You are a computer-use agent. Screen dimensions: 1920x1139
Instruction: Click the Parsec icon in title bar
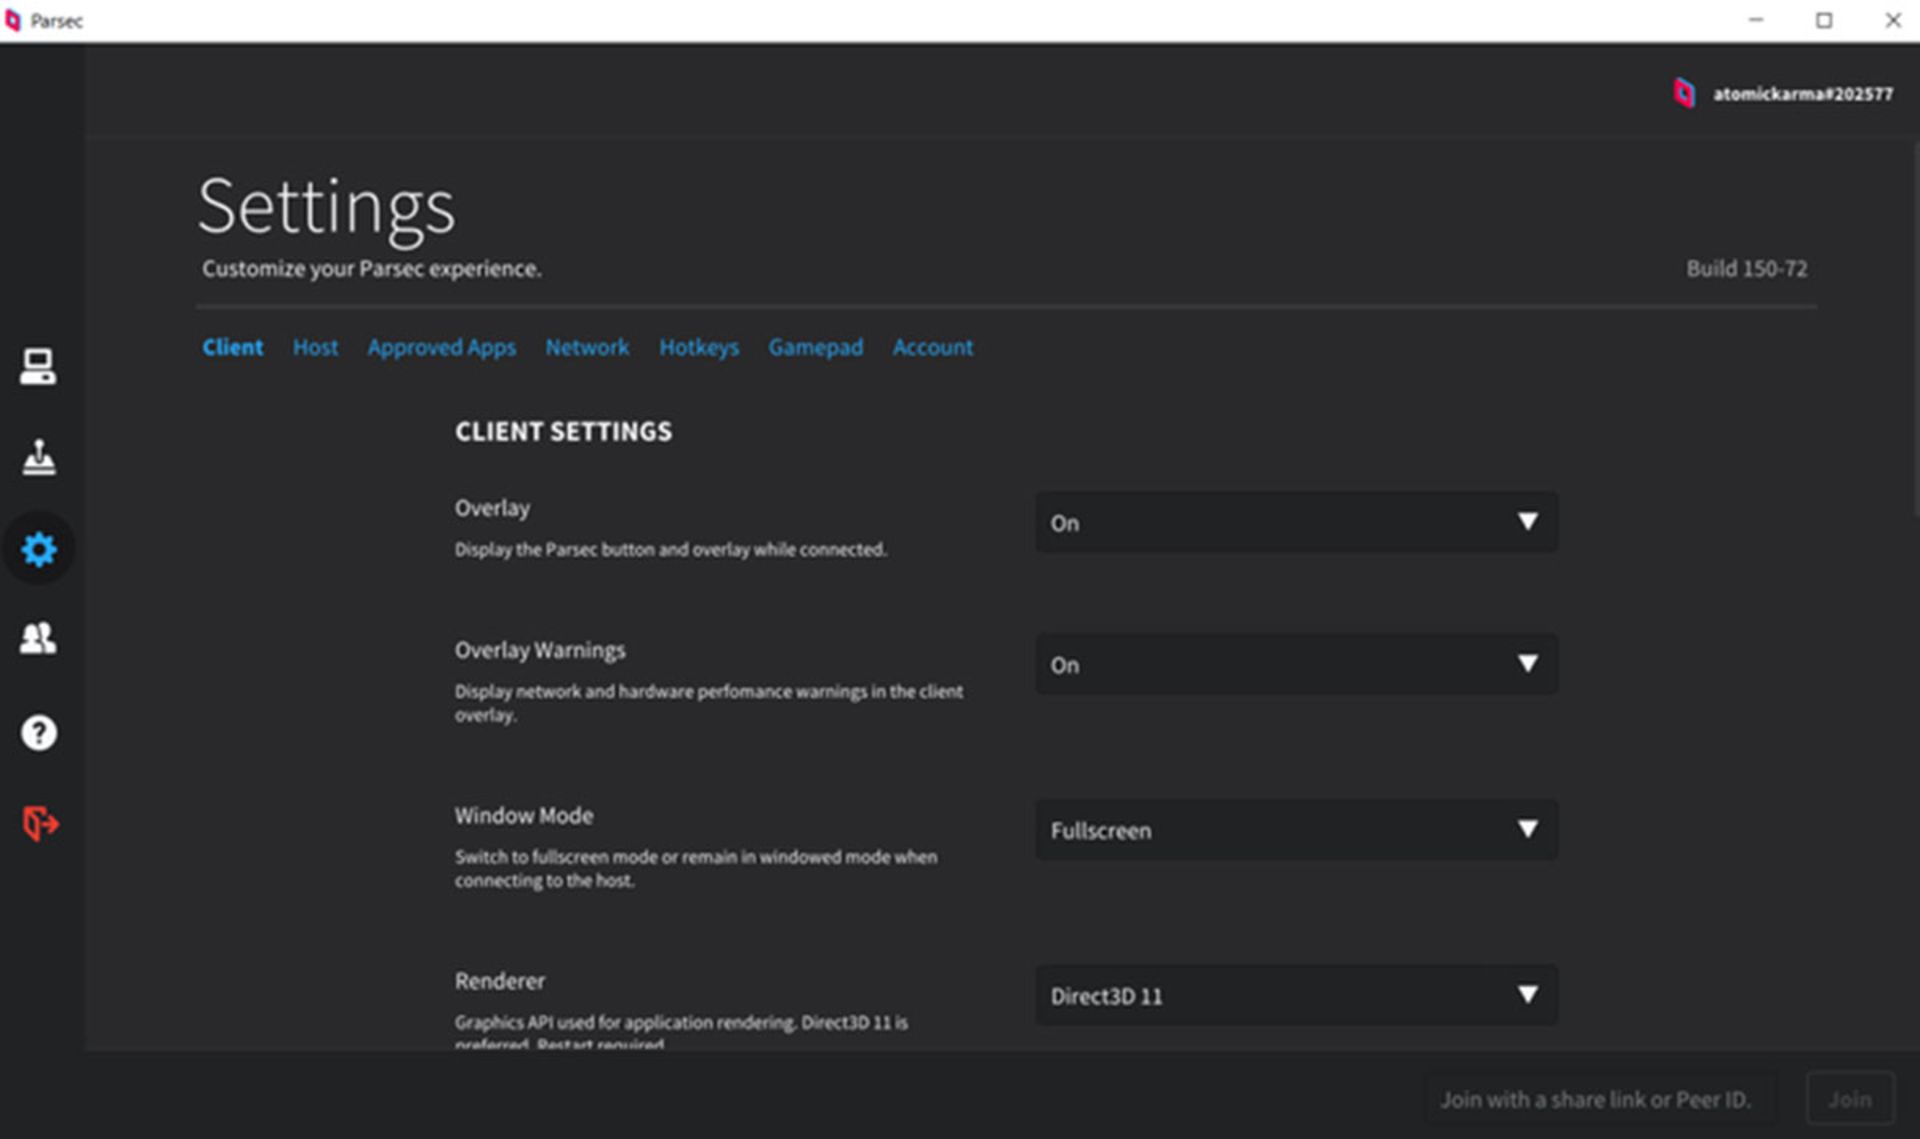pyautogui.click(x=13, y=20)
